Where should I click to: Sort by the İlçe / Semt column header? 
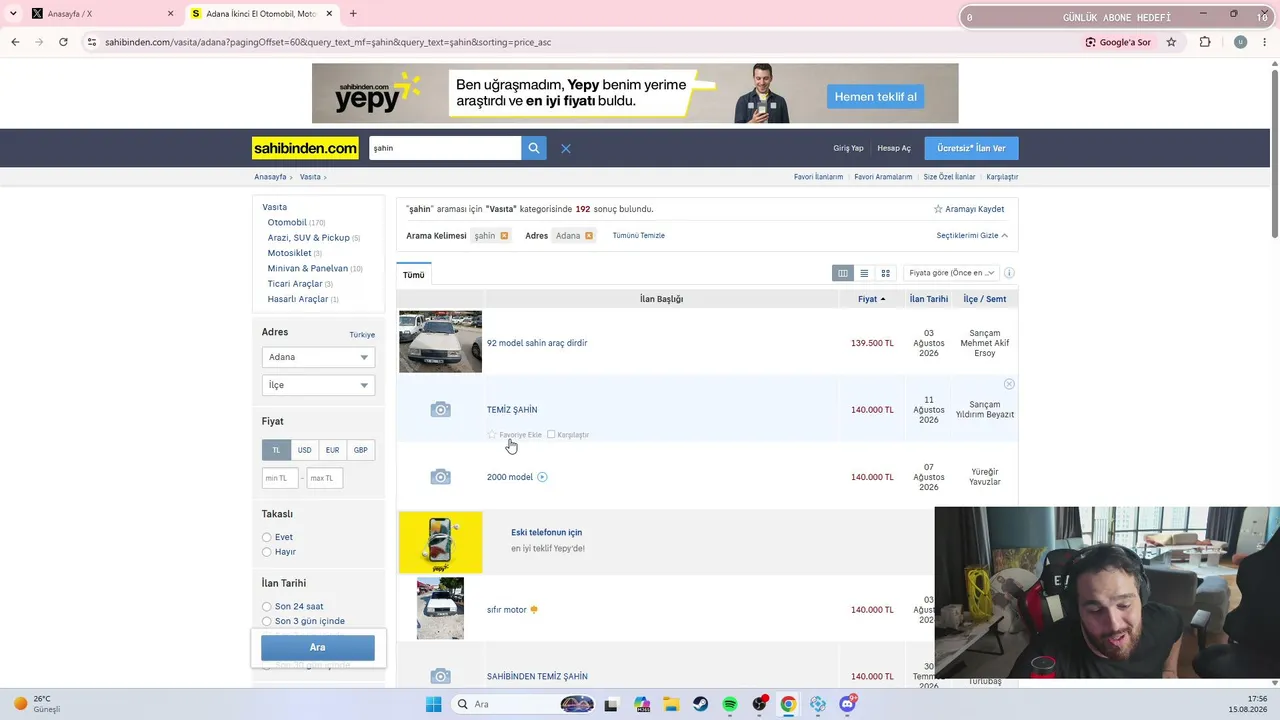[985, 299]
